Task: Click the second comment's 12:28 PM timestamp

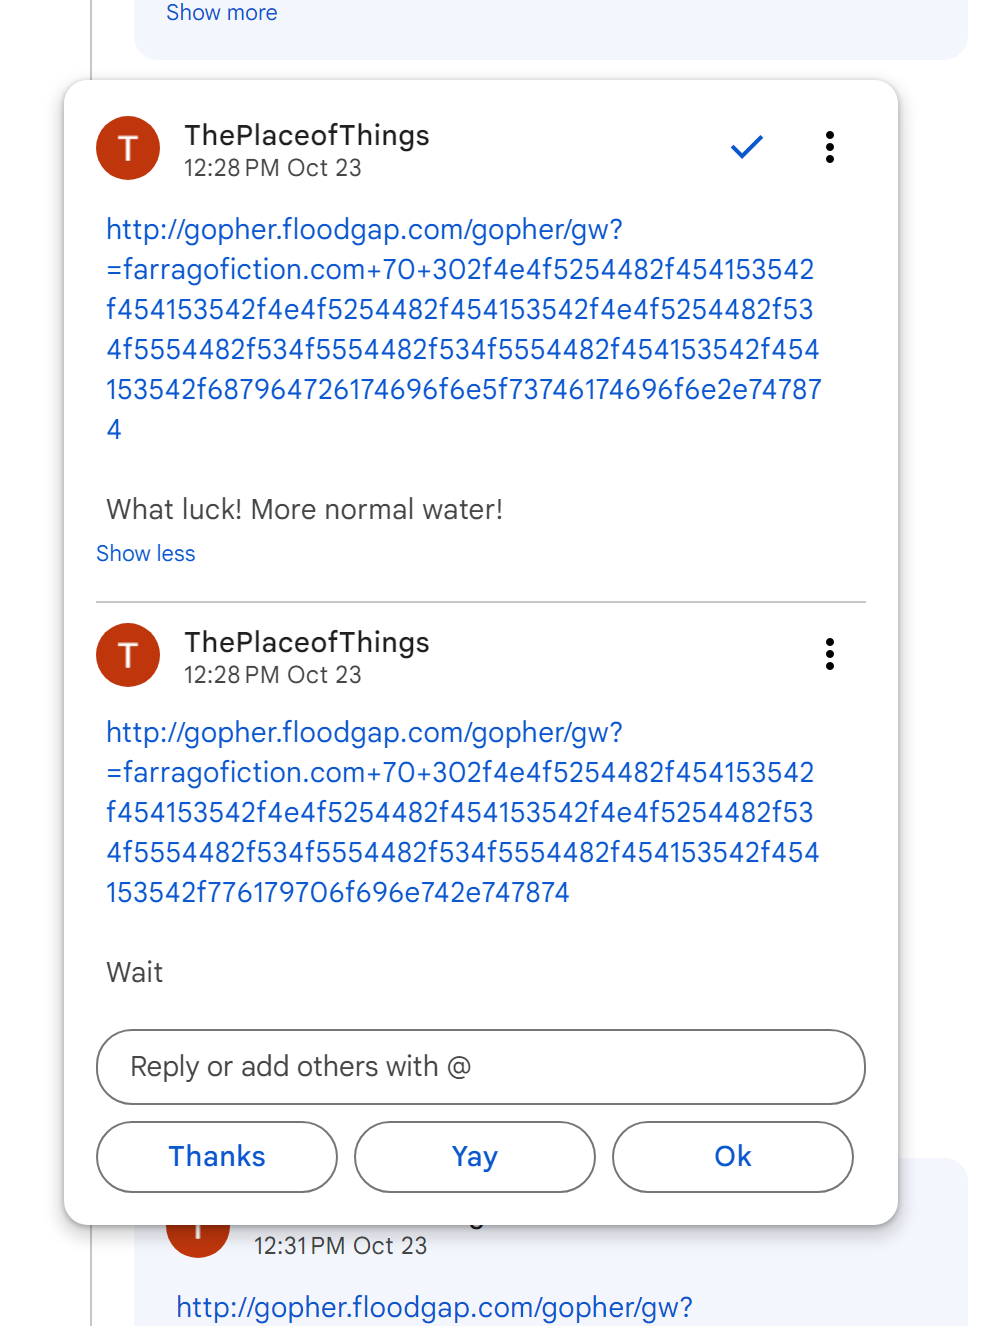Action: 272,675
